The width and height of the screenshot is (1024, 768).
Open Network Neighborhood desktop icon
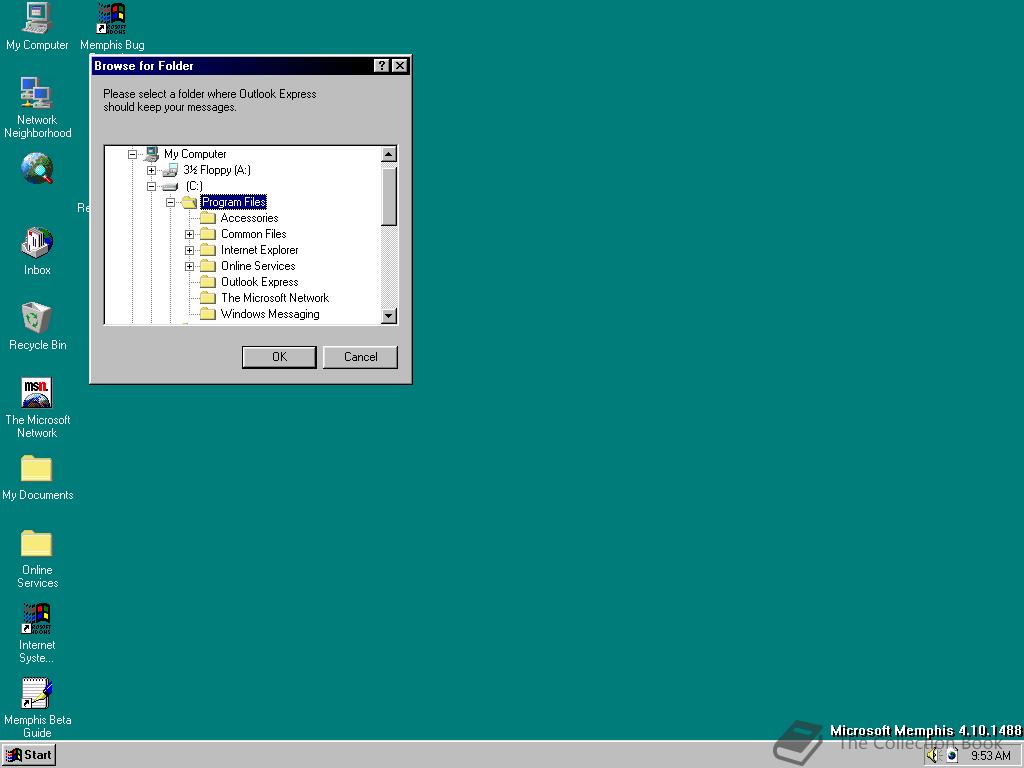click(37, 107)
